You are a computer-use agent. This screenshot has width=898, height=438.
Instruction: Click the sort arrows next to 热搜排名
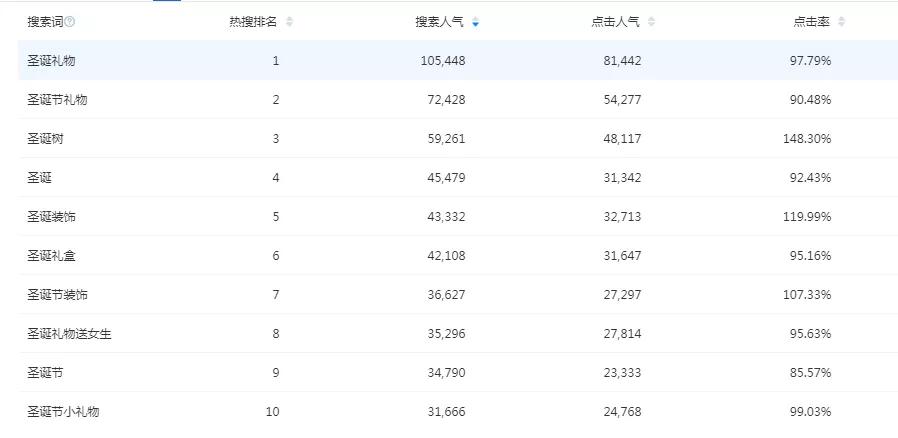pyautogui.click(x=289, y=22)
